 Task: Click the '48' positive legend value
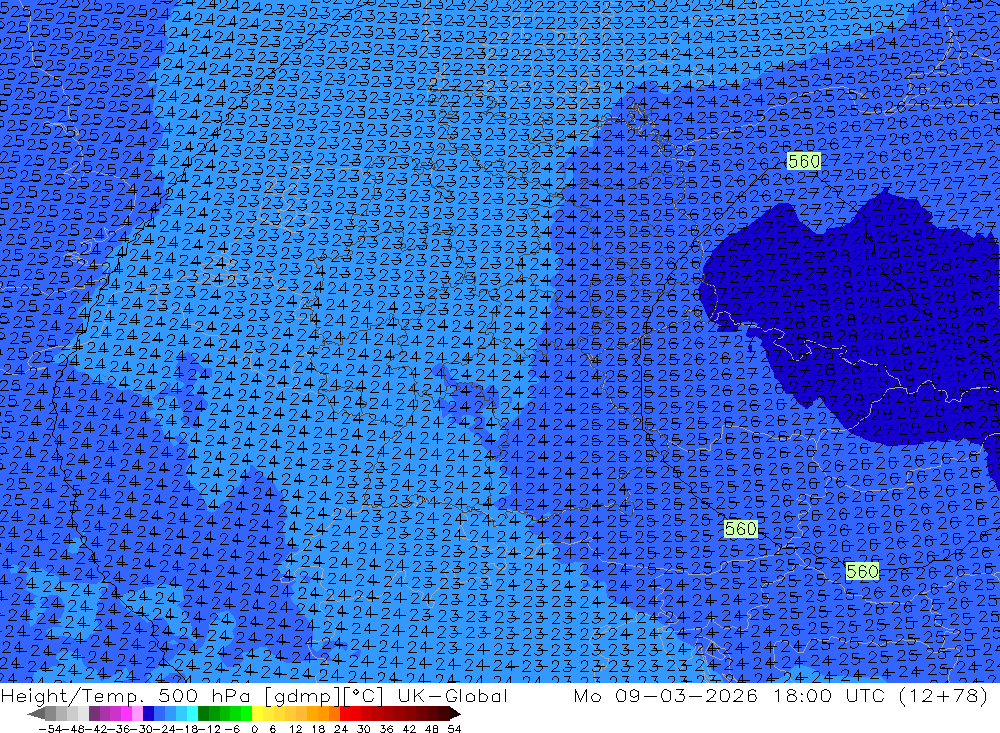tap(432, 729)
